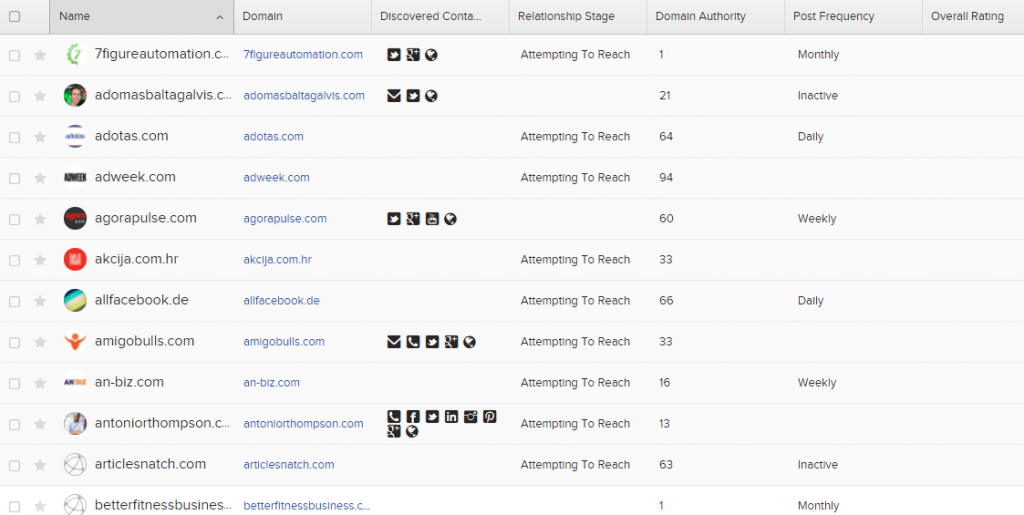Click the Google+ icon in agorapulse.com row
Image resolution: width=1024 pixels, height=515 pixels.
tap(412, 219)
